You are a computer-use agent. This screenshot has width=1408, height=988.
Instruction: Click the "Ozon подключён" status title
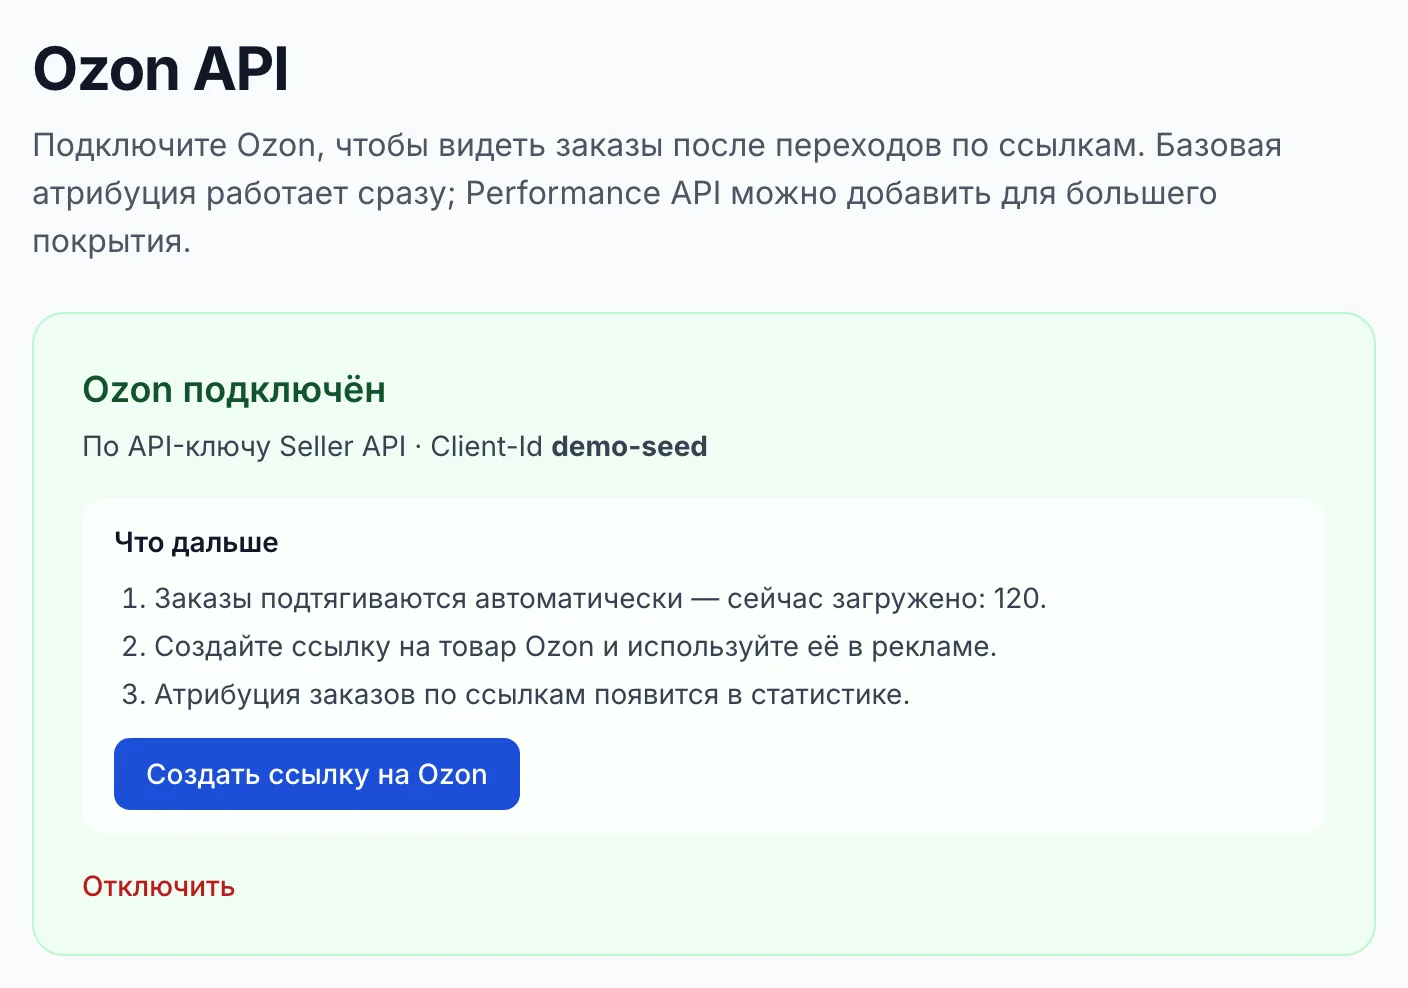[234, 389]
